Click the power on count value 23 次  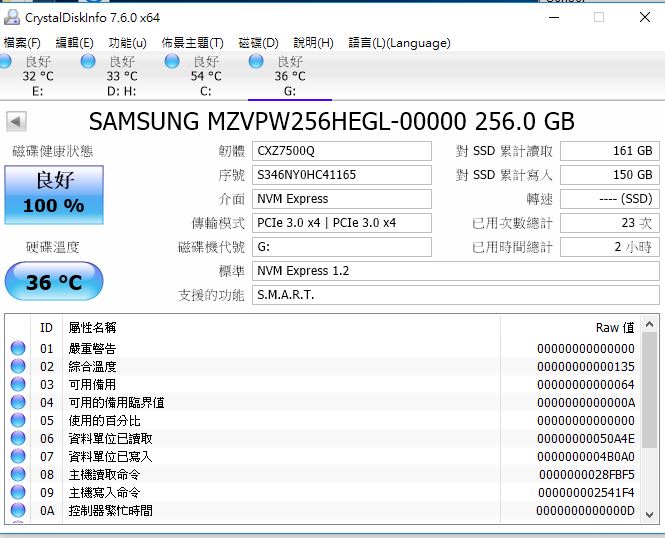610,223
